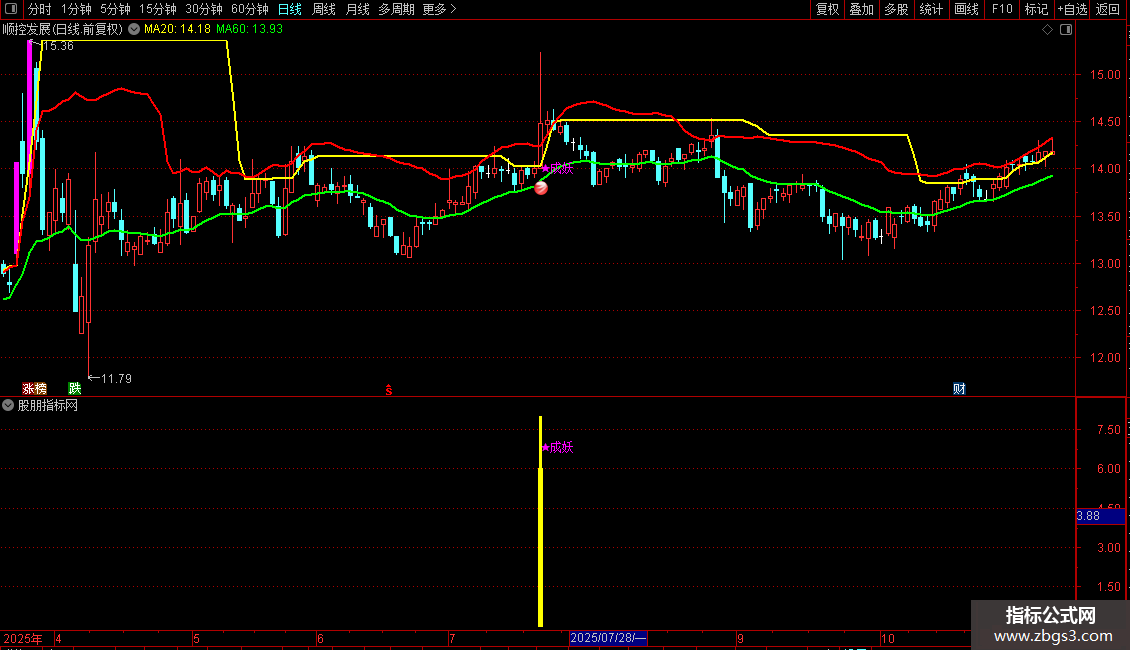Click the MA60: 13.93 legend value
Screen dimensions: 1130x650
pyautogui.click(x=249, y=29)
